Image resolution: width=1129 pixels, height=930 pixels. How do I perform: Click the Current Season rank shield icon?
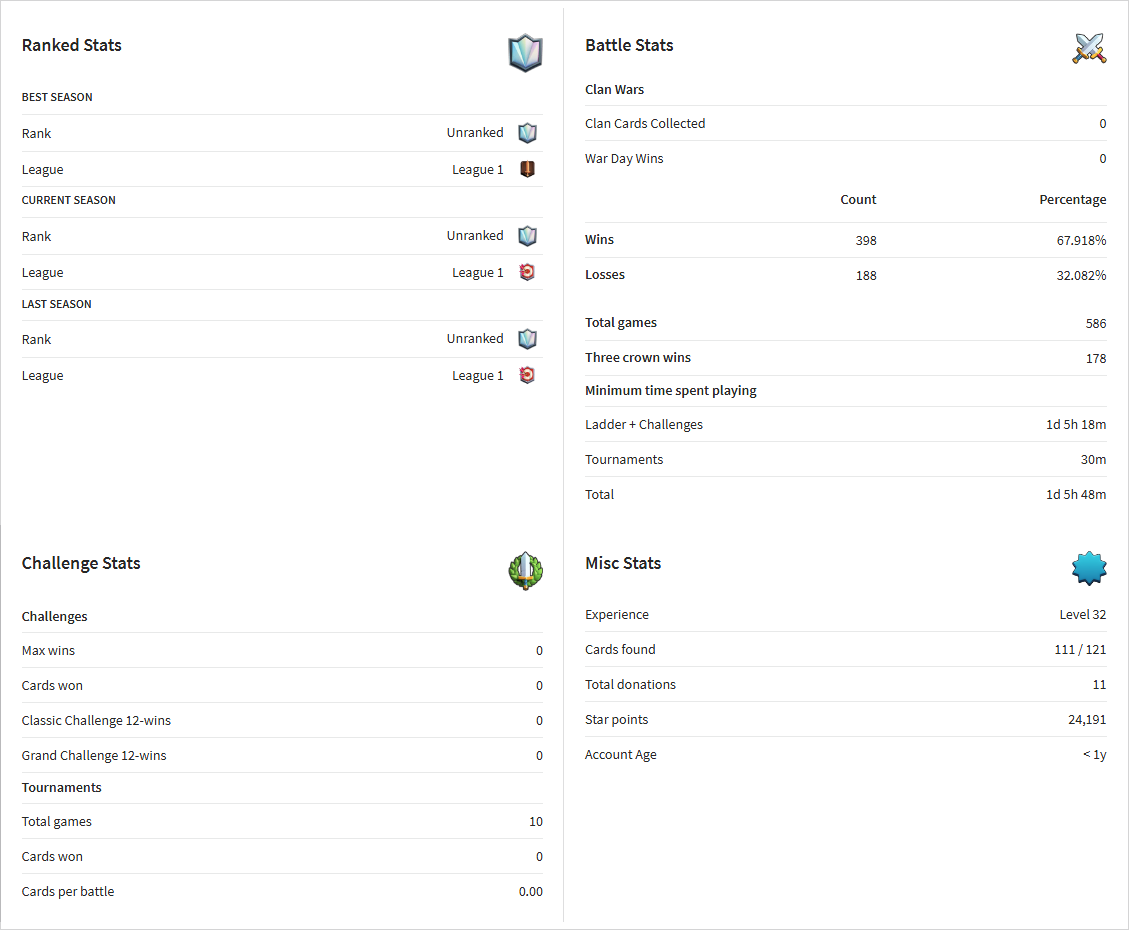coord(528,236)
